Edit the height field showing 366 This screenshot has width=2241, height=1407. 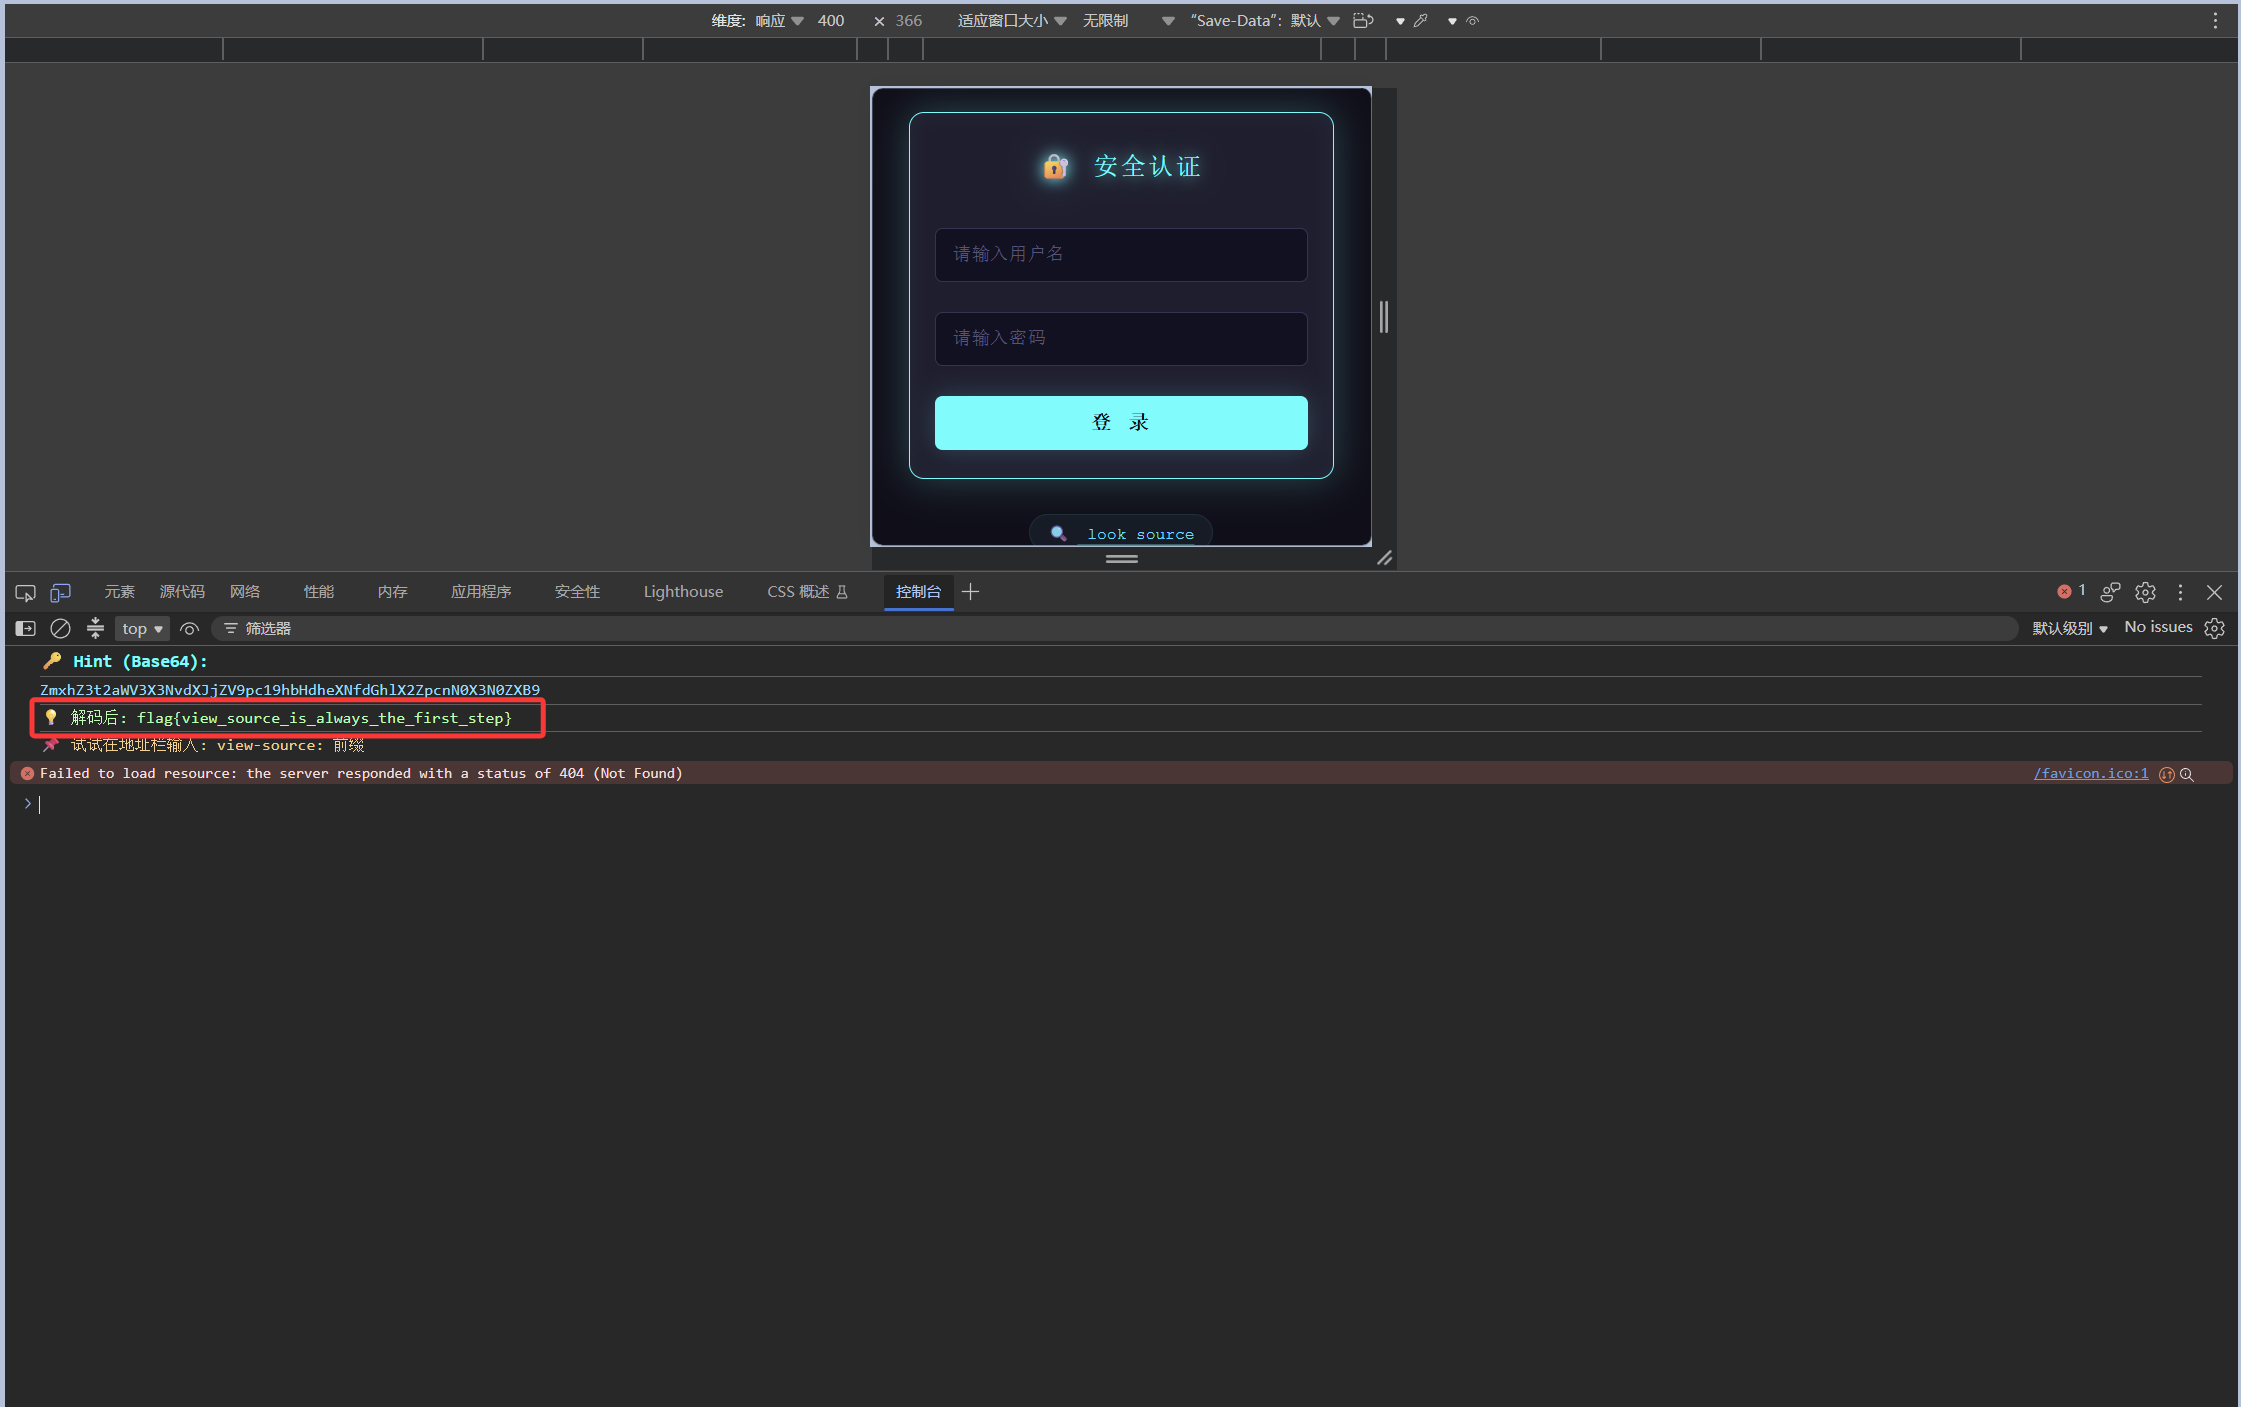click(909, 21)
